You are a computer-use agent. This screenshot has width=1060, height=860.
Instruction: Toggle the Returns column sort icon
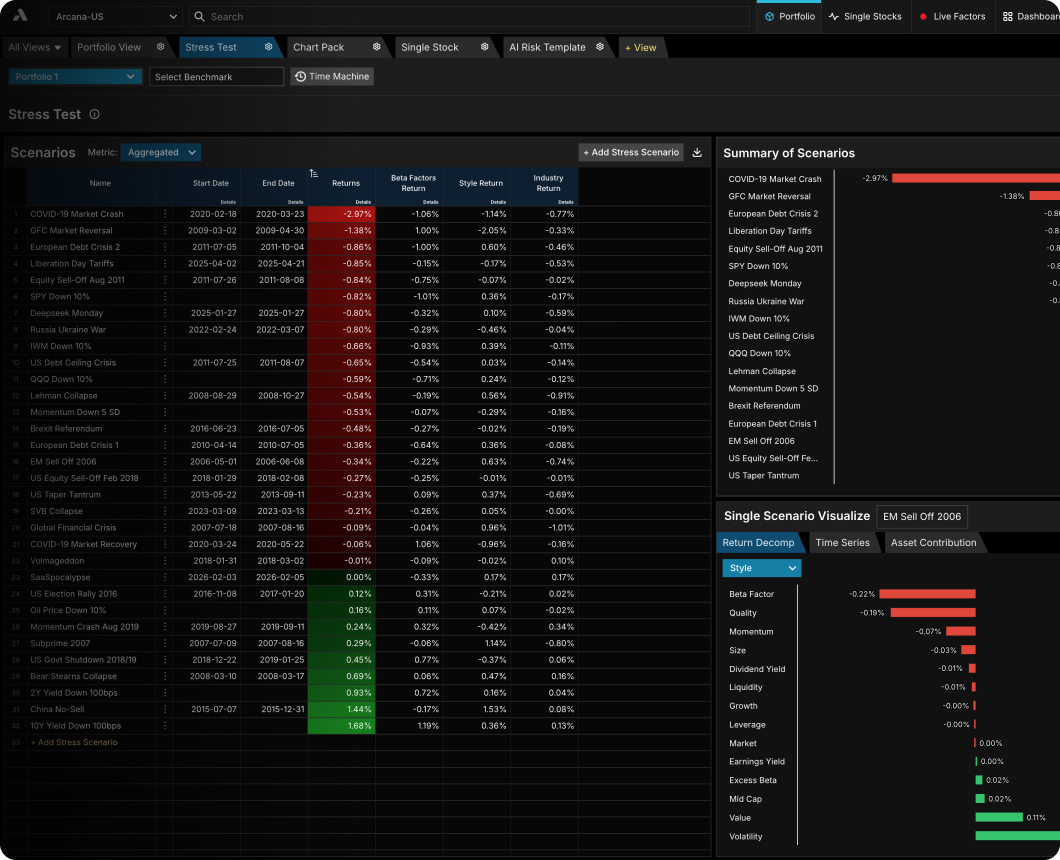tap(314, 174)
